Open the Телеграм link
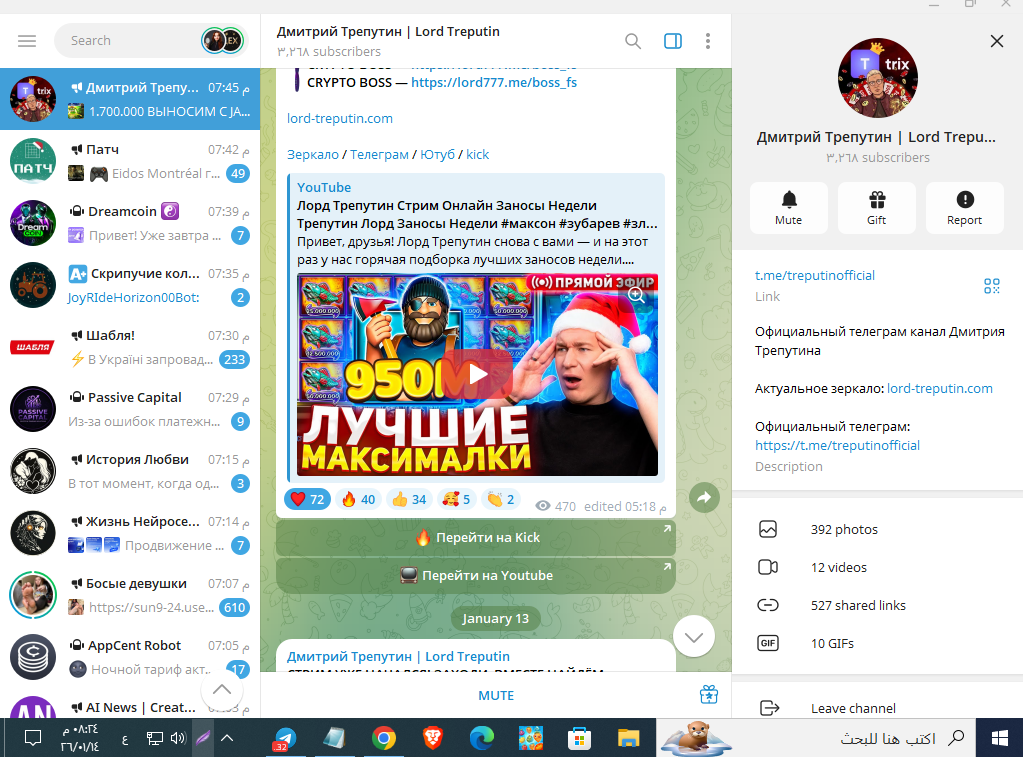 pos(379,154)
